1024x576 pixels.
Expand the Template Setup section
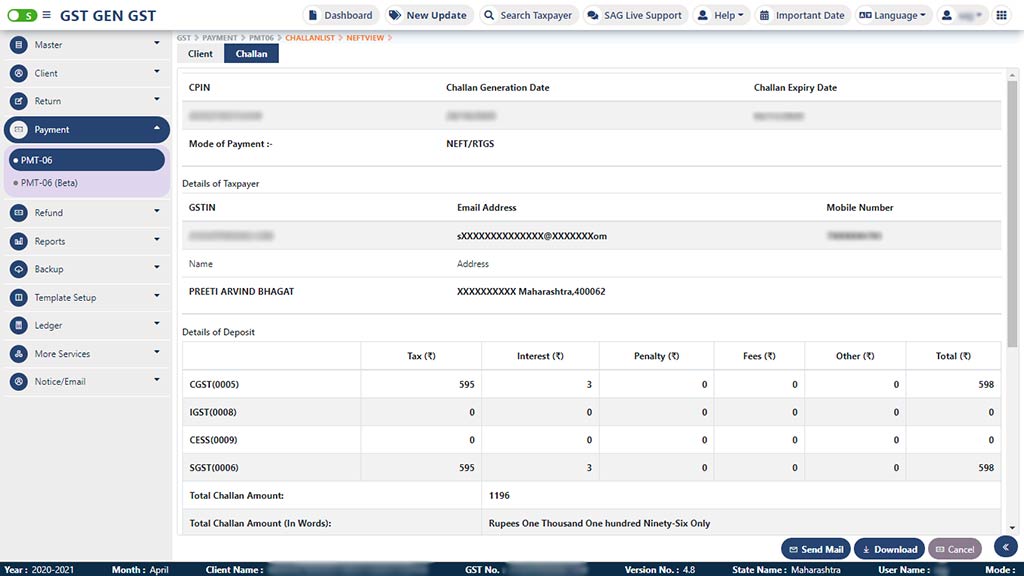pyautogui.click(x=85, y=298)
